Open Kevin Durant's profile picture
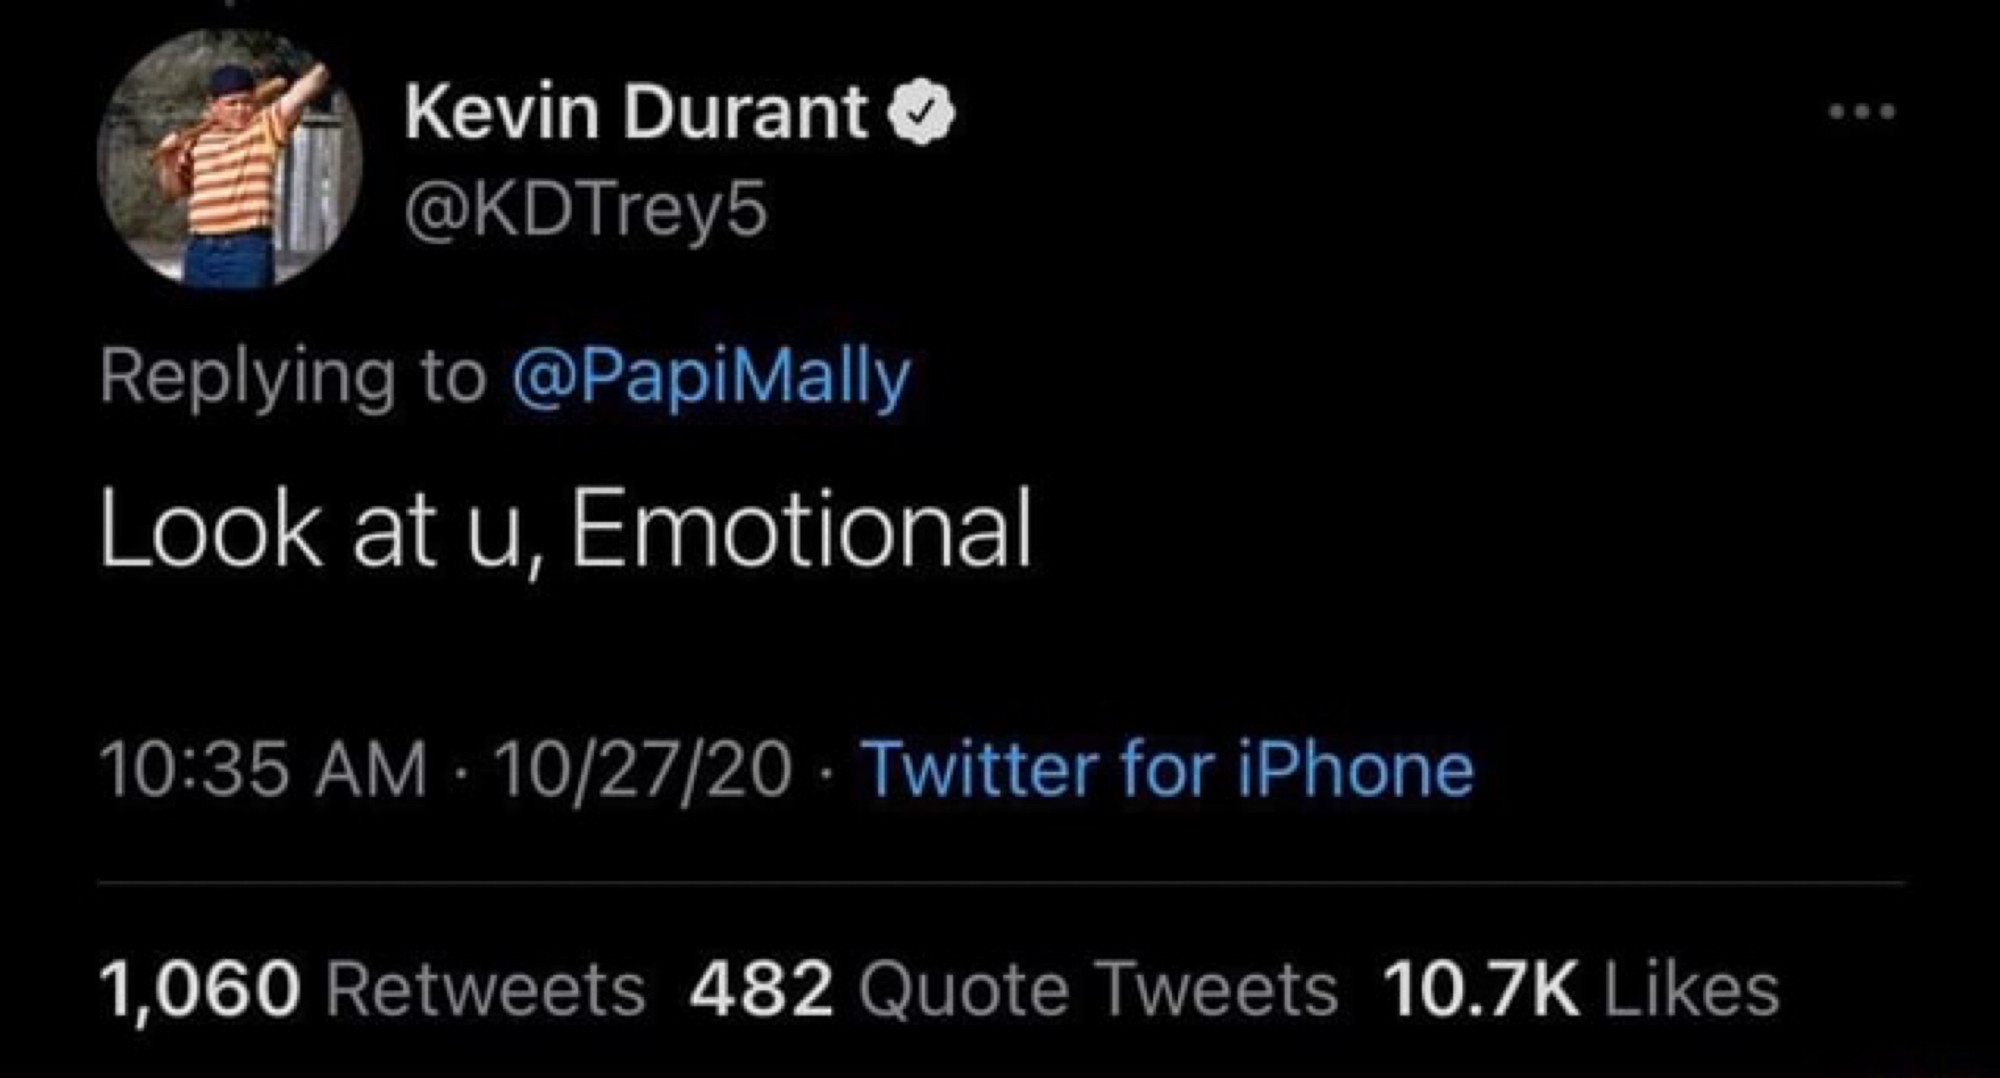2000x1078 pixels. (230, 160)
